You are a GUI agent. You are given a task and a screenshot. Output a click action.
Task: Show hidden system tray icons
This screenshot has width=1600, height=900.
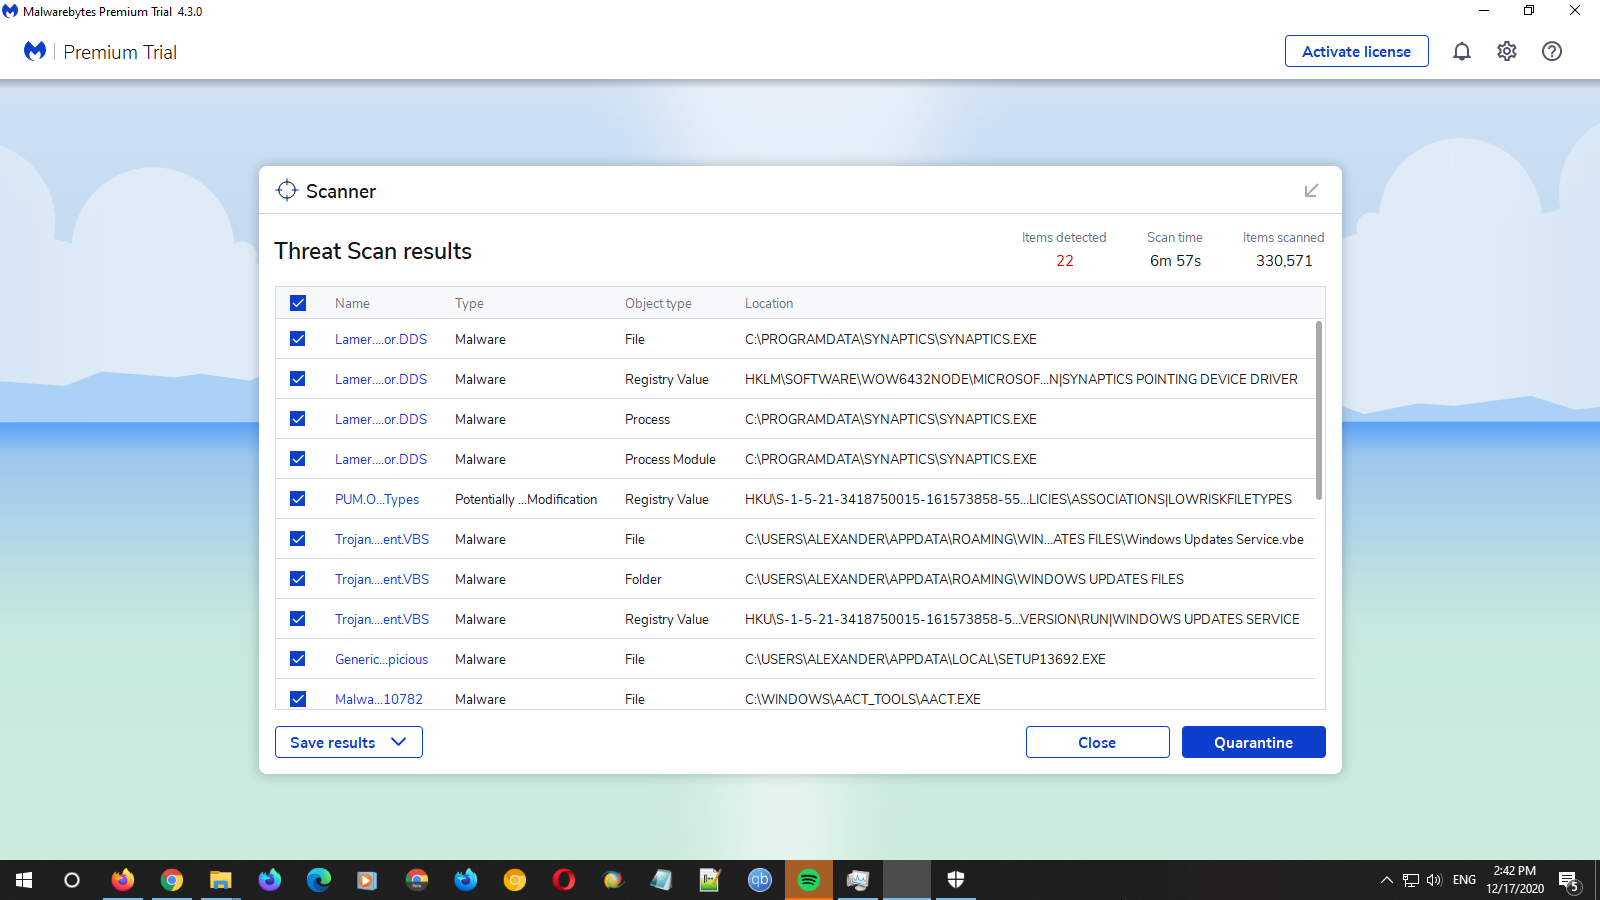click(1386, 880)
